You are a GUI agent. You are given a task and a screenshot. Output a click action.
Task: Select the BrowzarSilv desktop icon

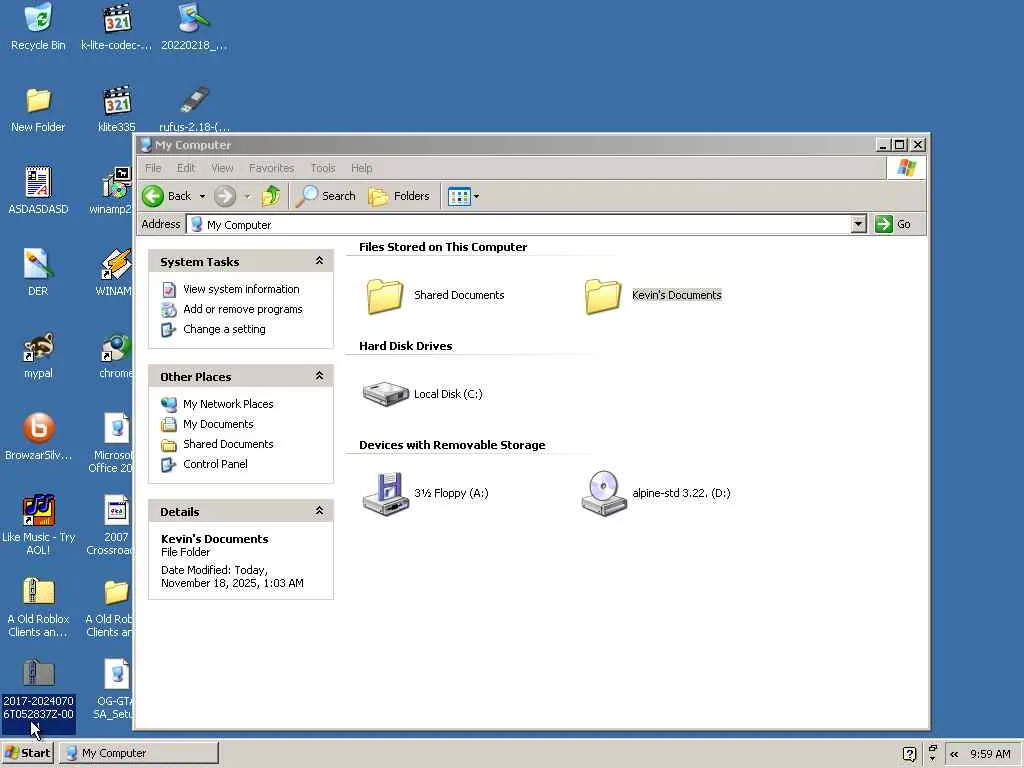[x=38, y=436]
